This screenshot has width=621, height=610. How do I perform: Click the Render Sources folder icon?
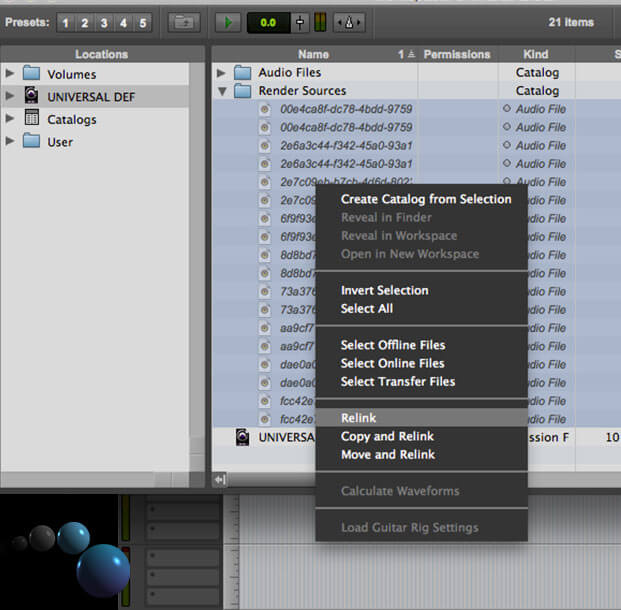[243, 91]
